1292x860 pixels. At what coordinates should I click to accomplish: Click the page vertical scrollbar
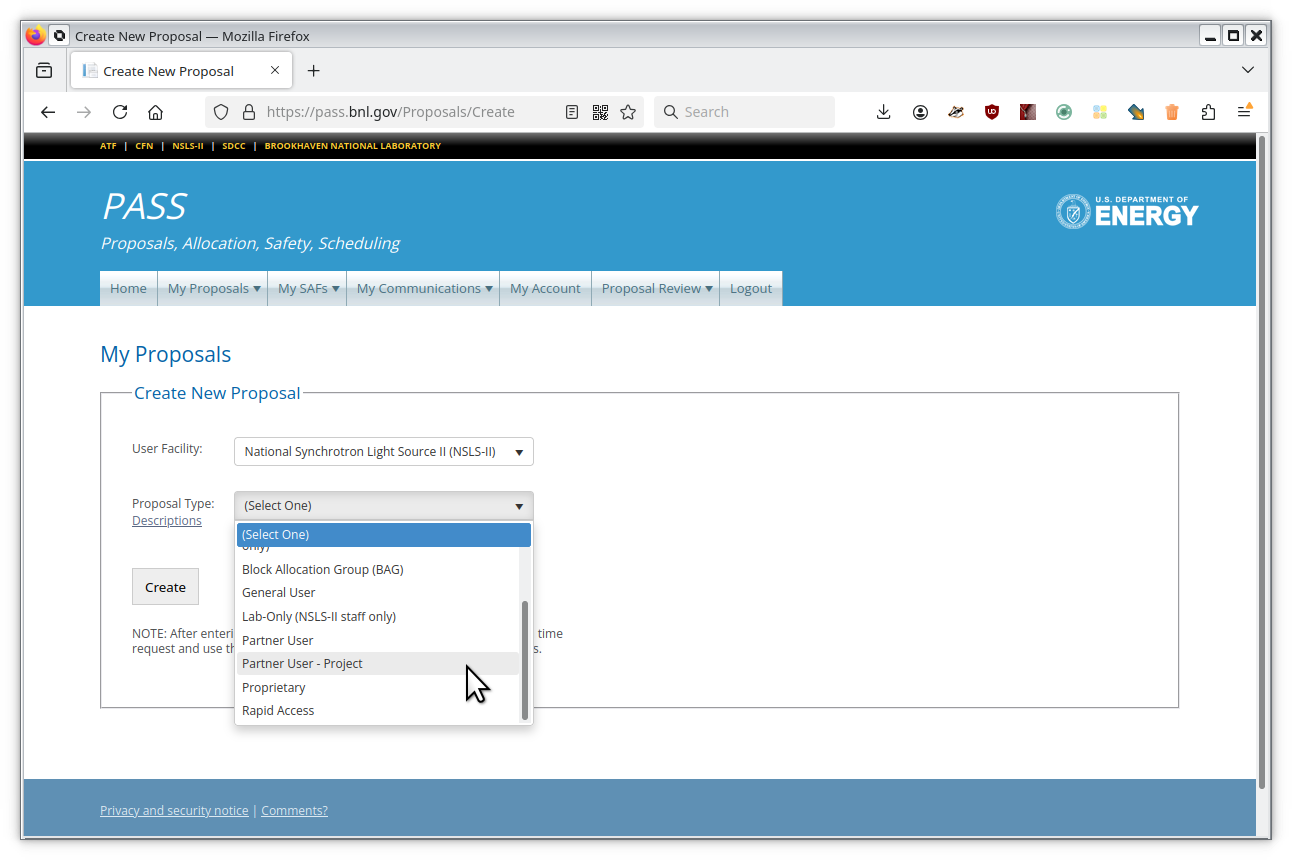click(x=1262, y=462)
